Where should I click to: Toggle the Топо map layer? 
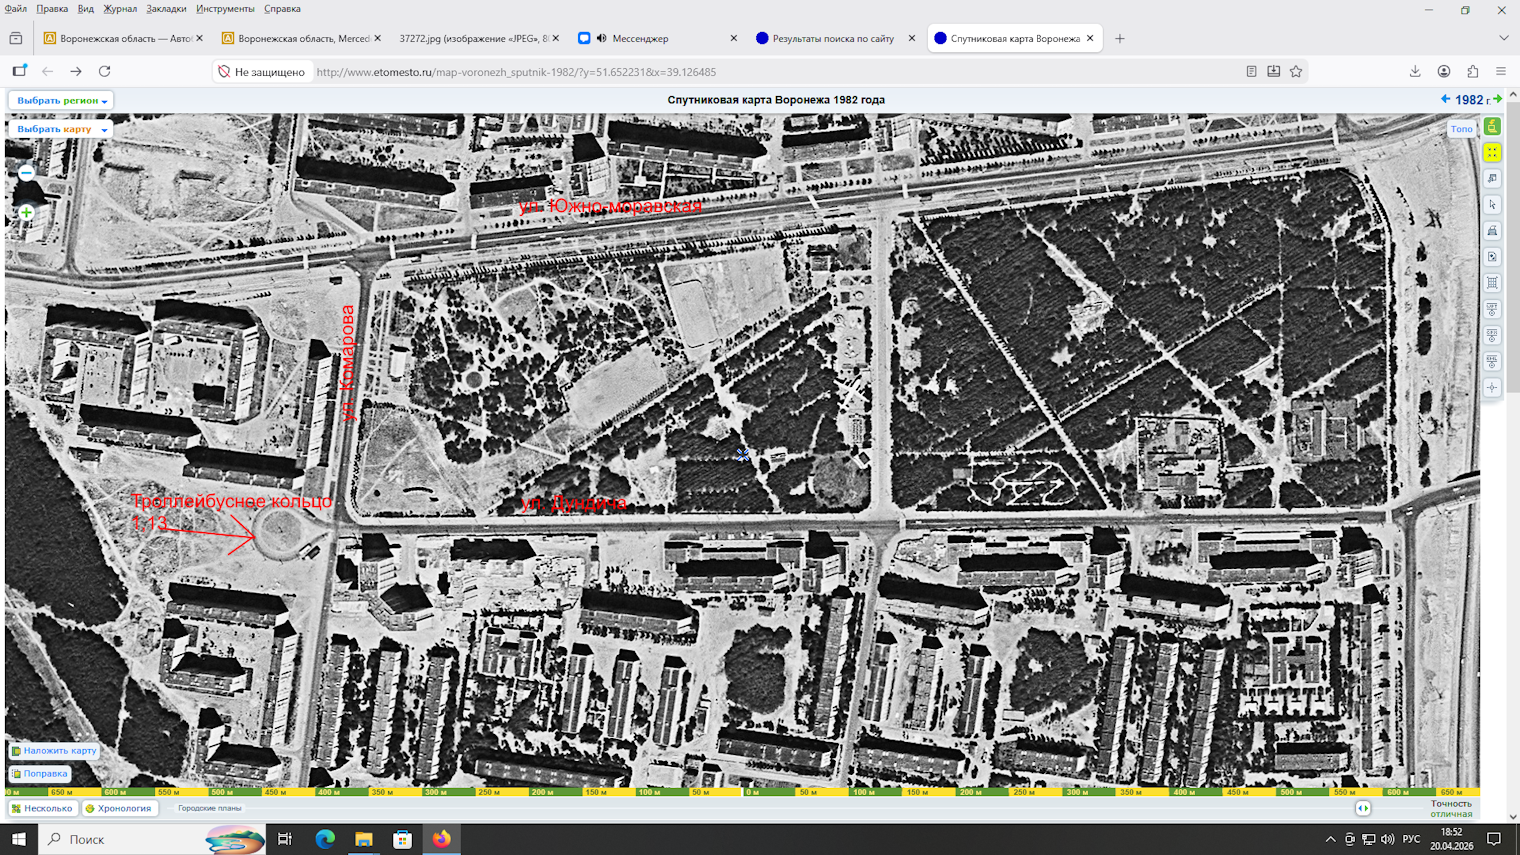point(1461,129)
